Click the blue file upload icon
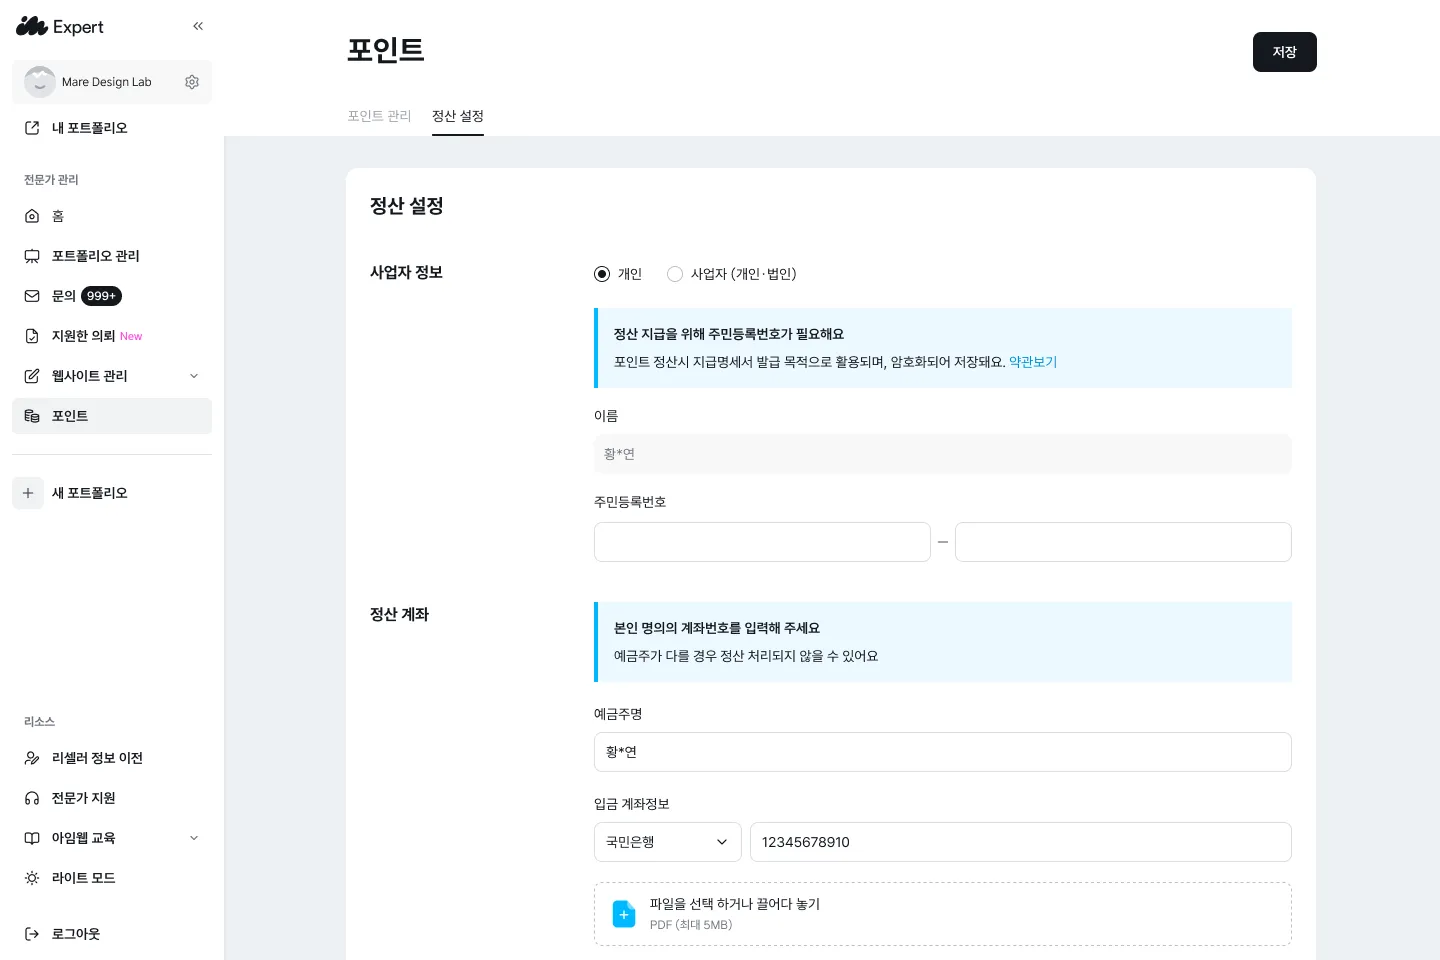The height and width of the screenshot is (960, 1440). tap(624, 914)
